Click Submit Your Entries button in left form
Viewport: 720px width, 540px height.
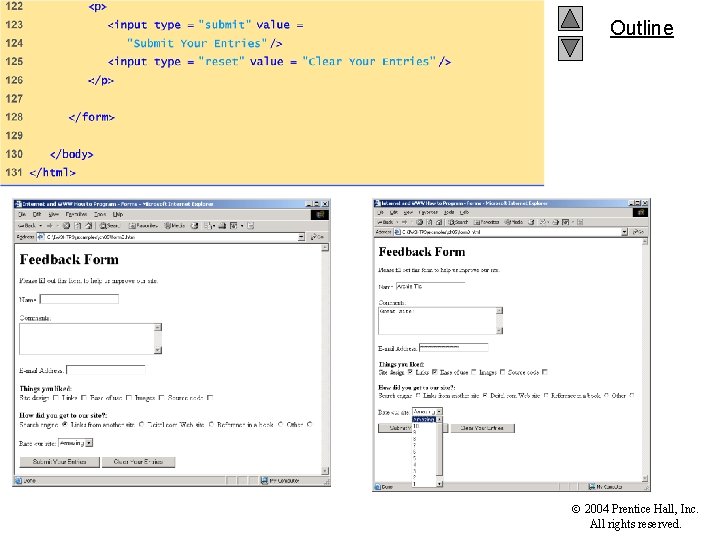[60, 462]
